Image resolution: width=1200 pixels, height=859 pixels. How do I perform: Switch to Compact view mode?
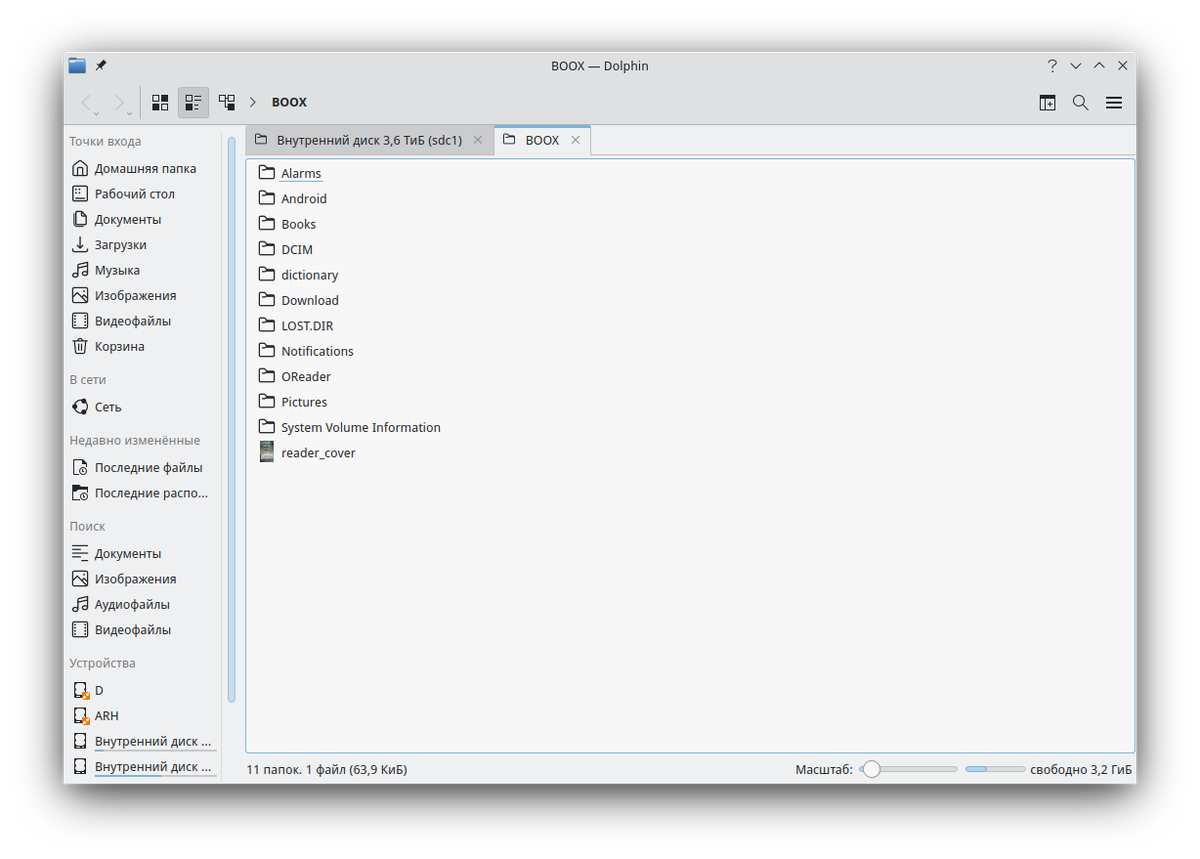click(193, 102)
